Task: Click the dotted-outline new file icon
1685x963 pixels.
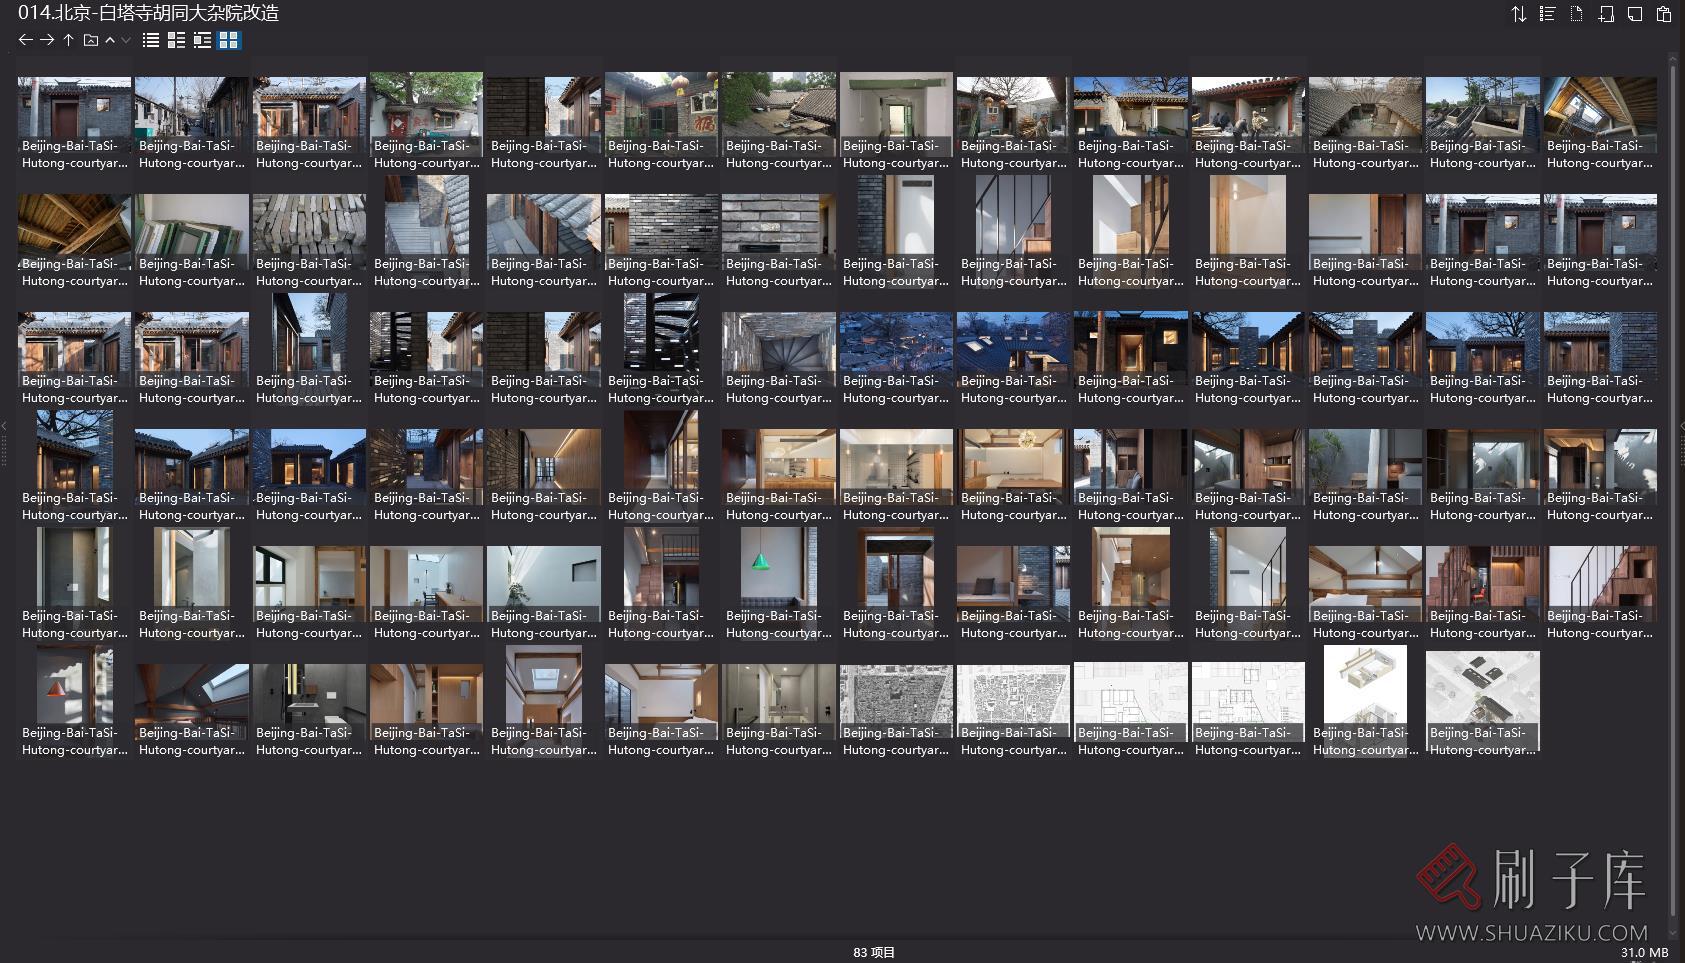Action: pos(1576,14)
